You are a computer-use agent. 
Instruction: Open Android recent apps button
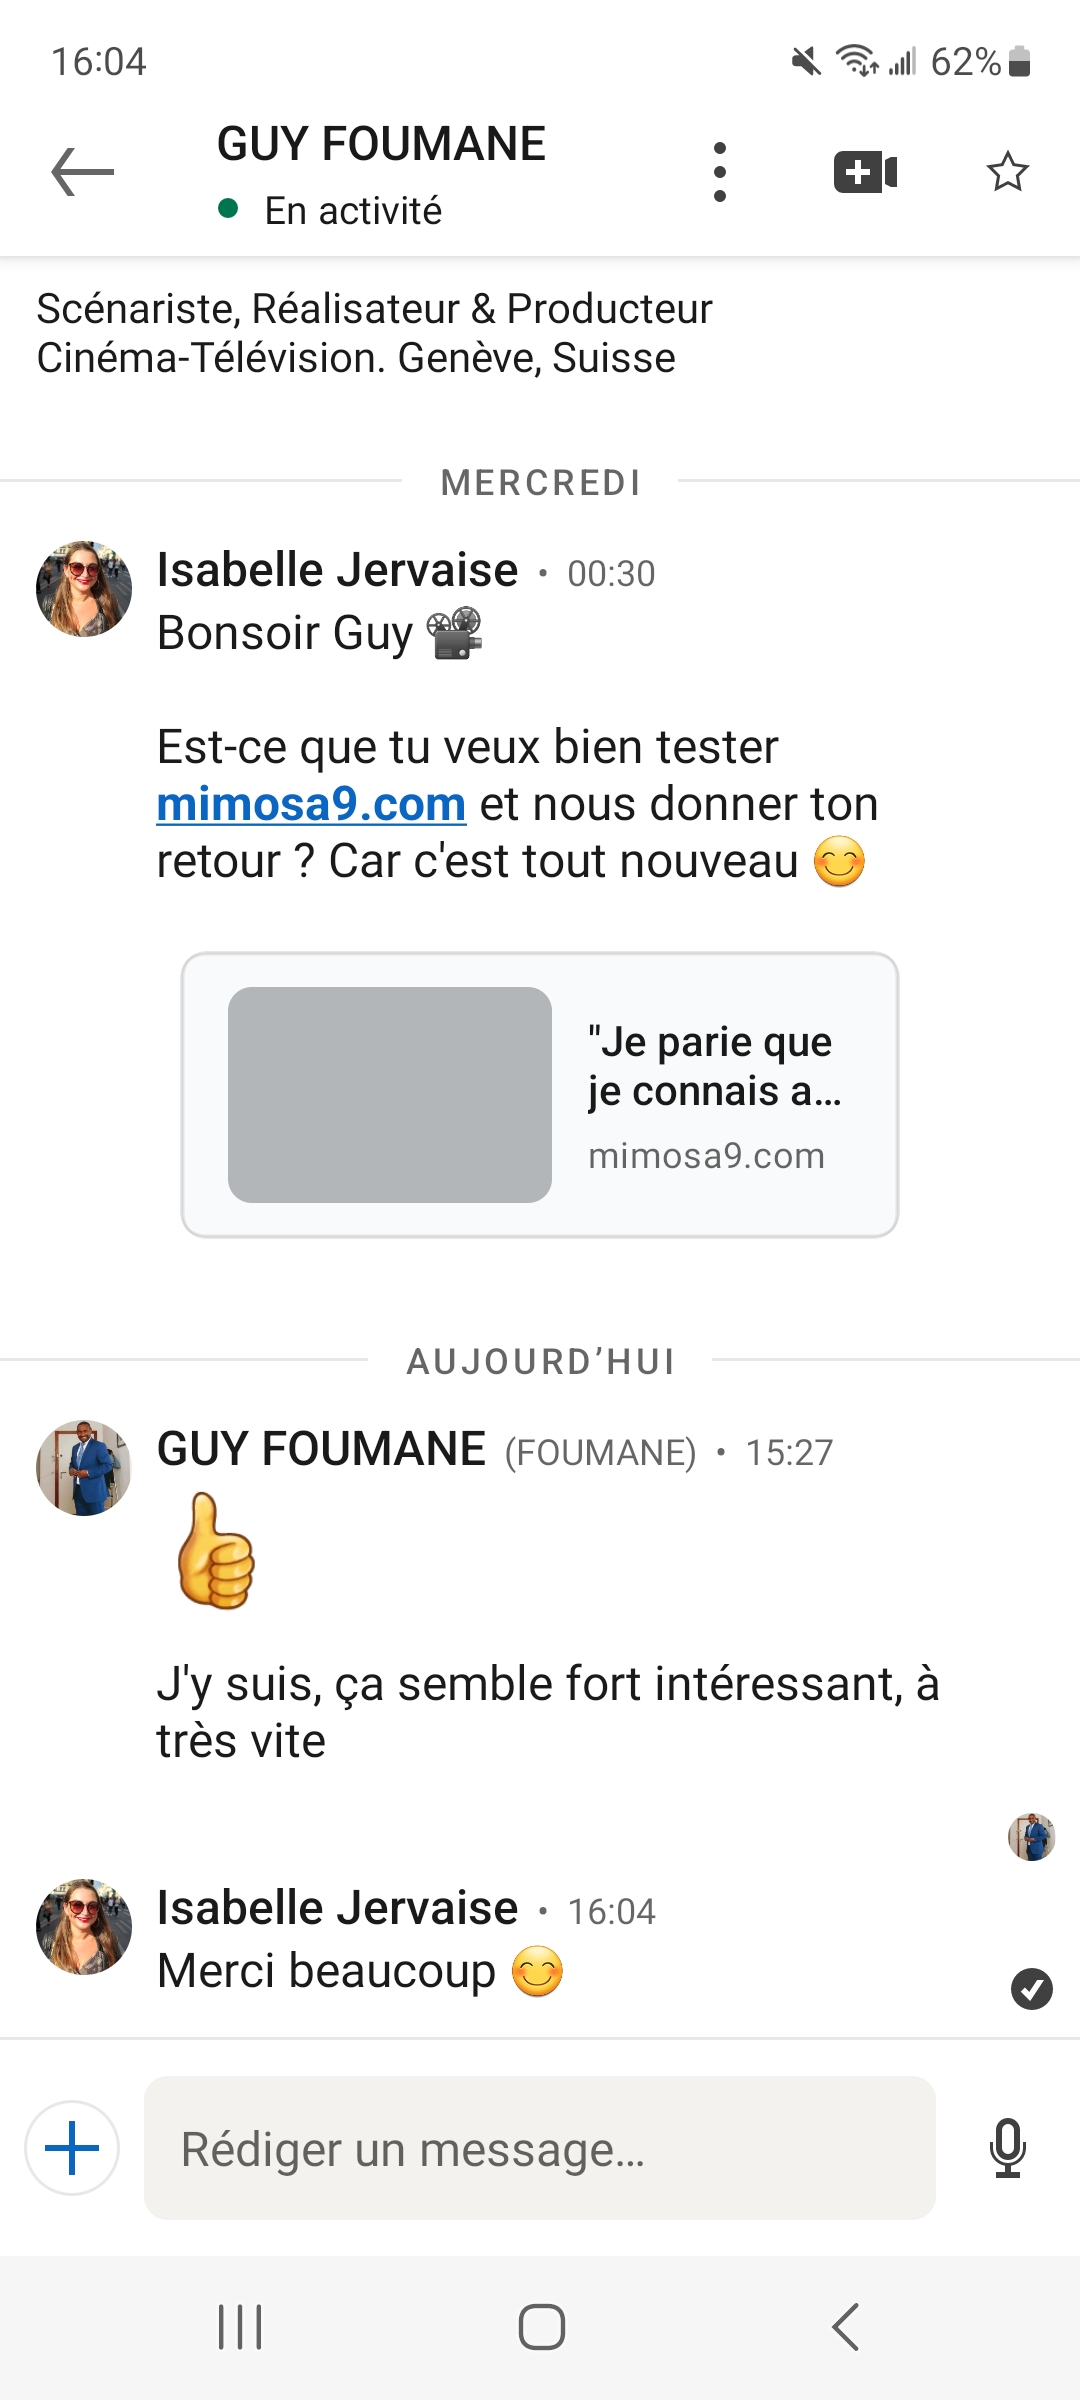pos(240,2327)
